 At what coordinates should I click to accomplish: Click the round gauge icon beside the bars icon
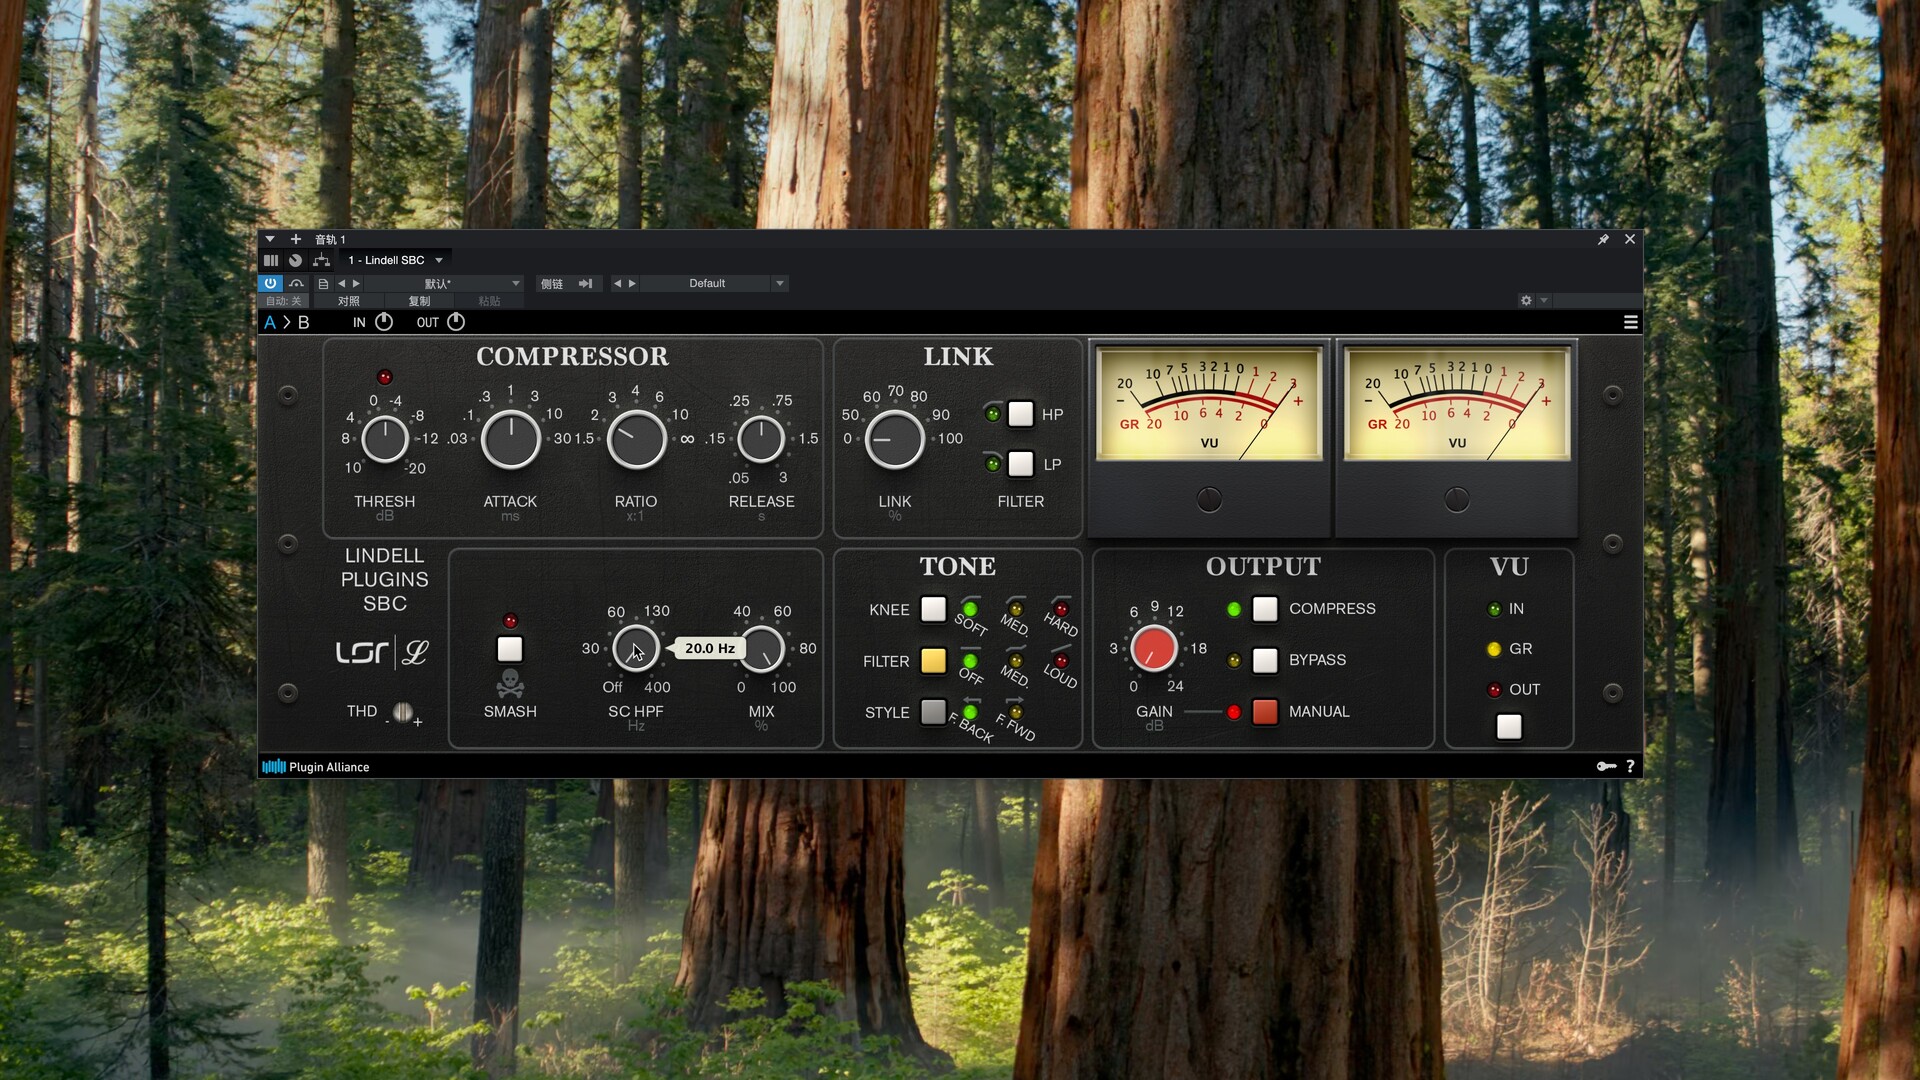pyautogui.click(x=295, y=260)
